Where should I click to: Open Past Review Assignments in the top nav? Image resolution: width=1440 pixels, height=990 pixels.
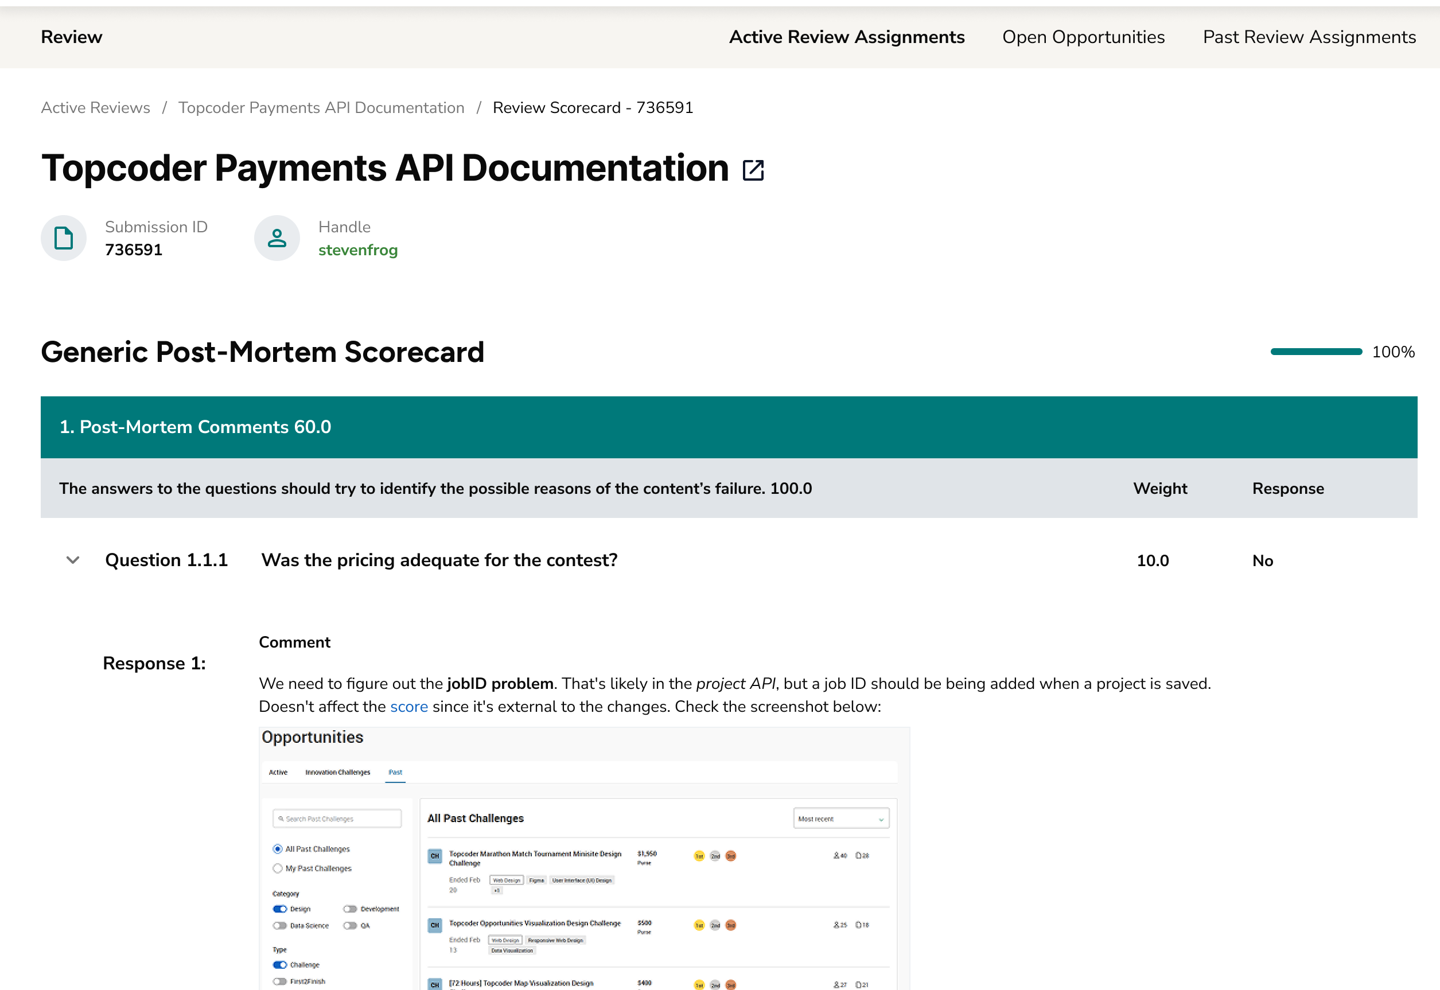pos(1309,37)
